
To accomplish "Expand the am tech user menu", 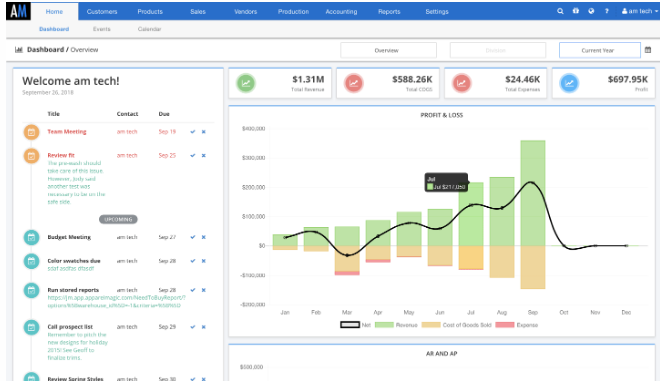I will point(640,11).
